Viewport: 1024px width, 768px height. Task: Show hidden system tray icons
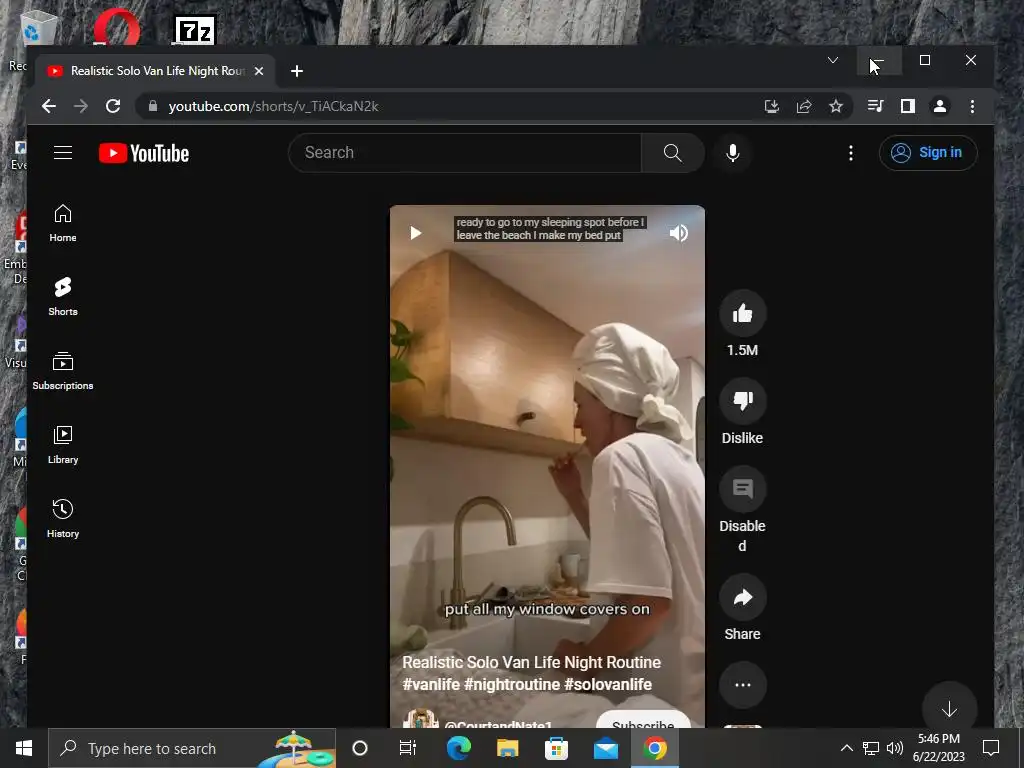pyautogui.click(x=846, y=748)
